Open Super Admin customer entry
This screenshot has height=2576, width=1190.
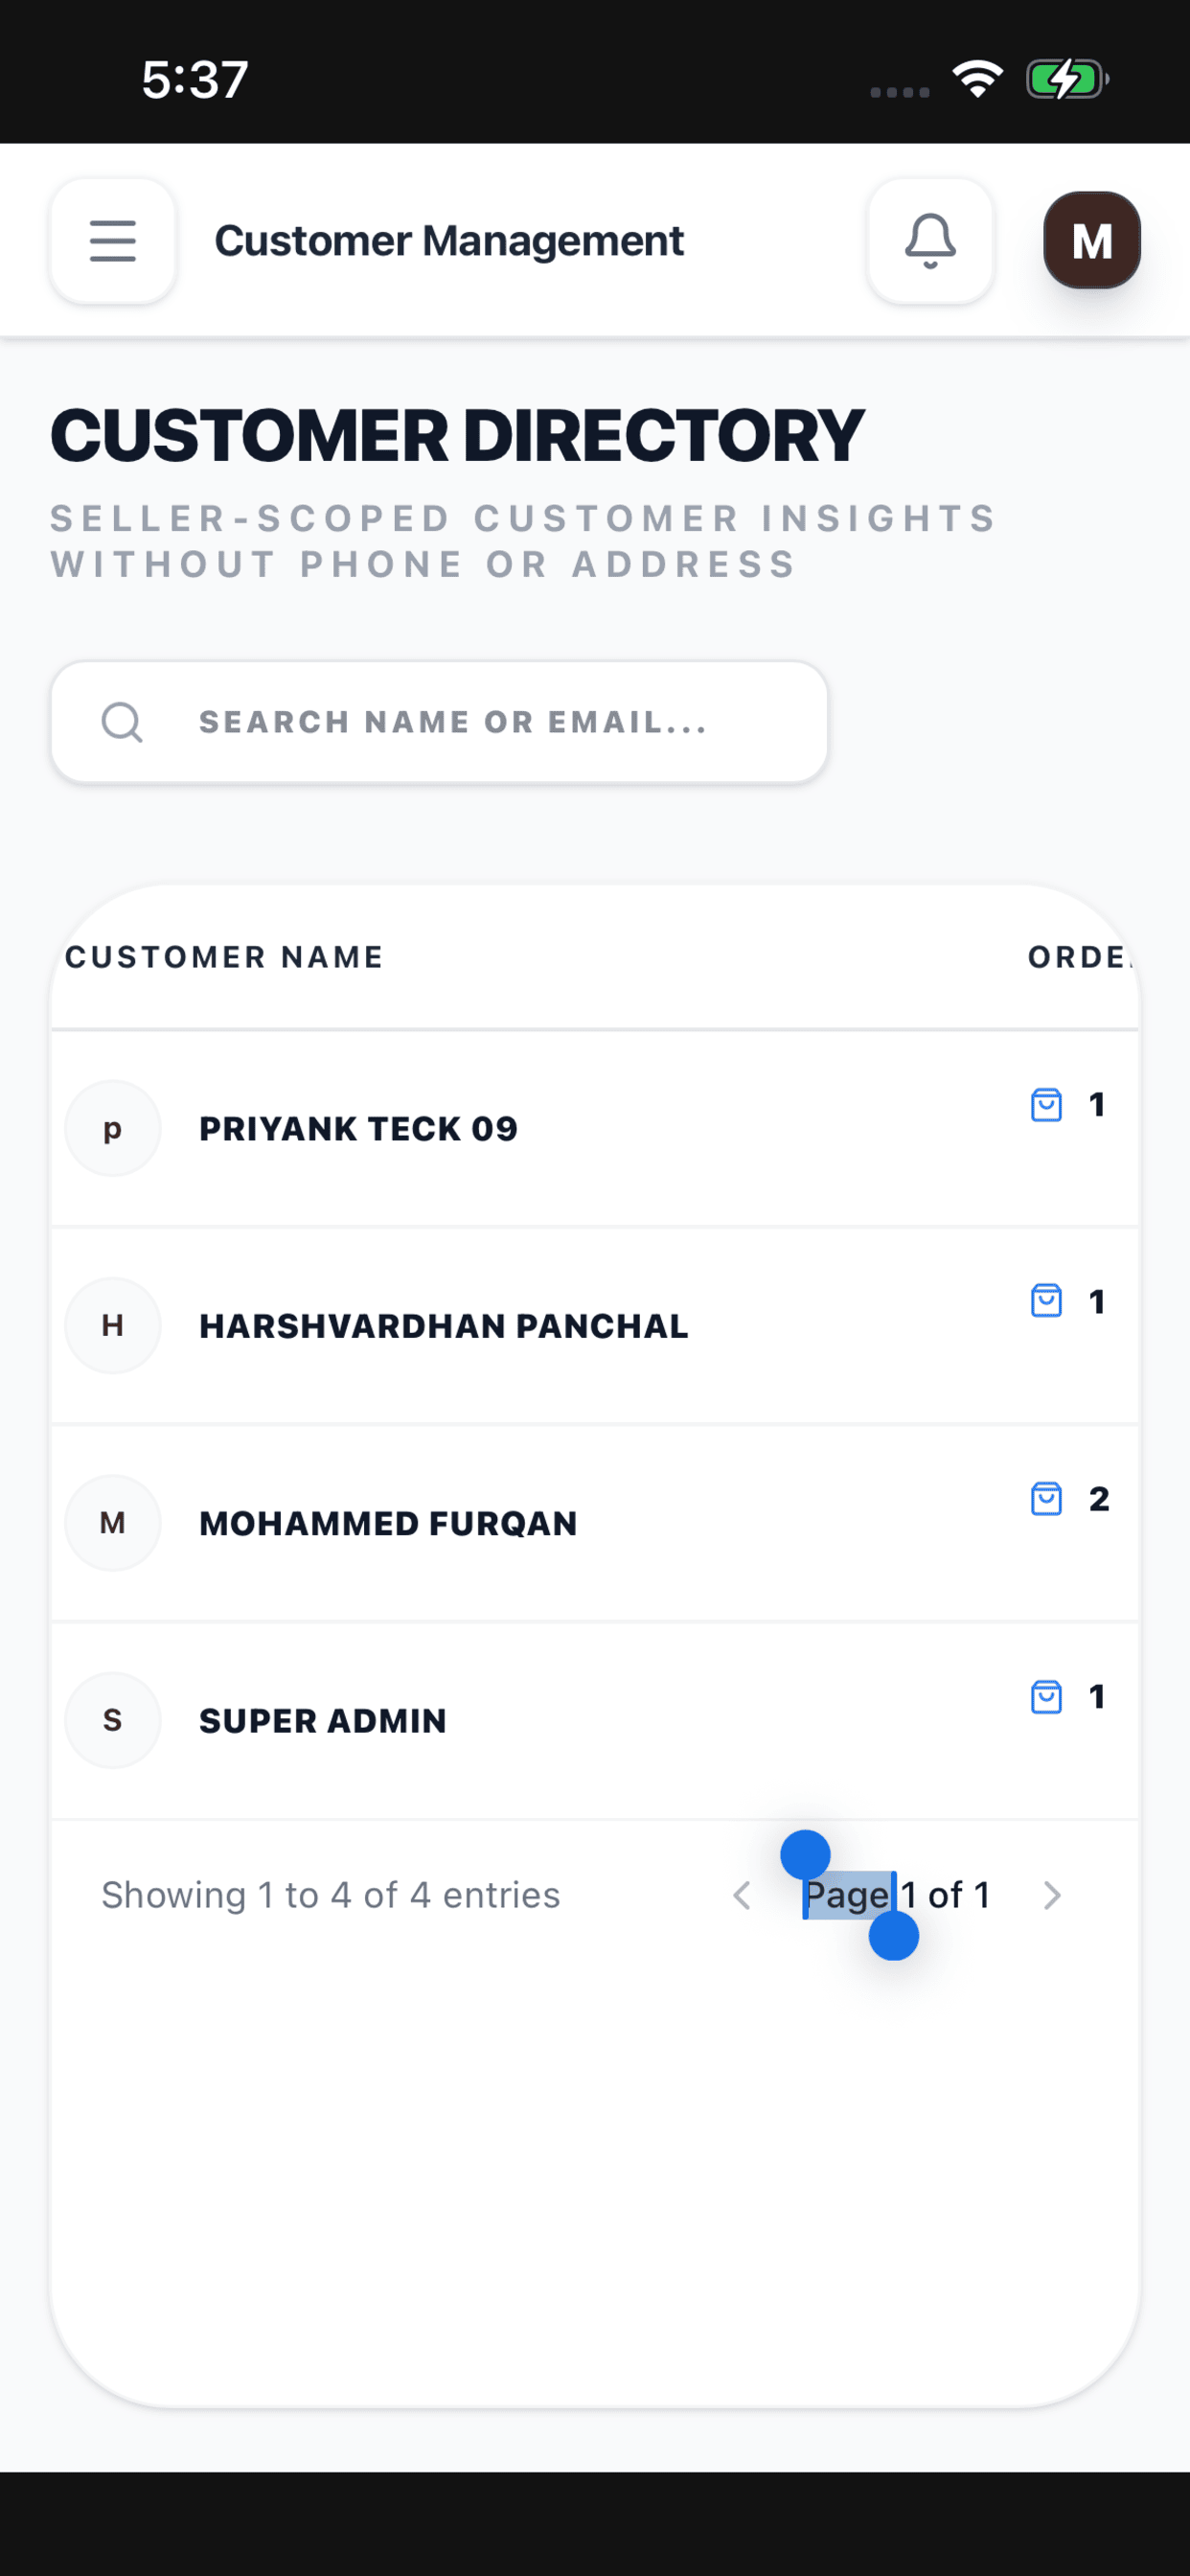point(595,1721)
